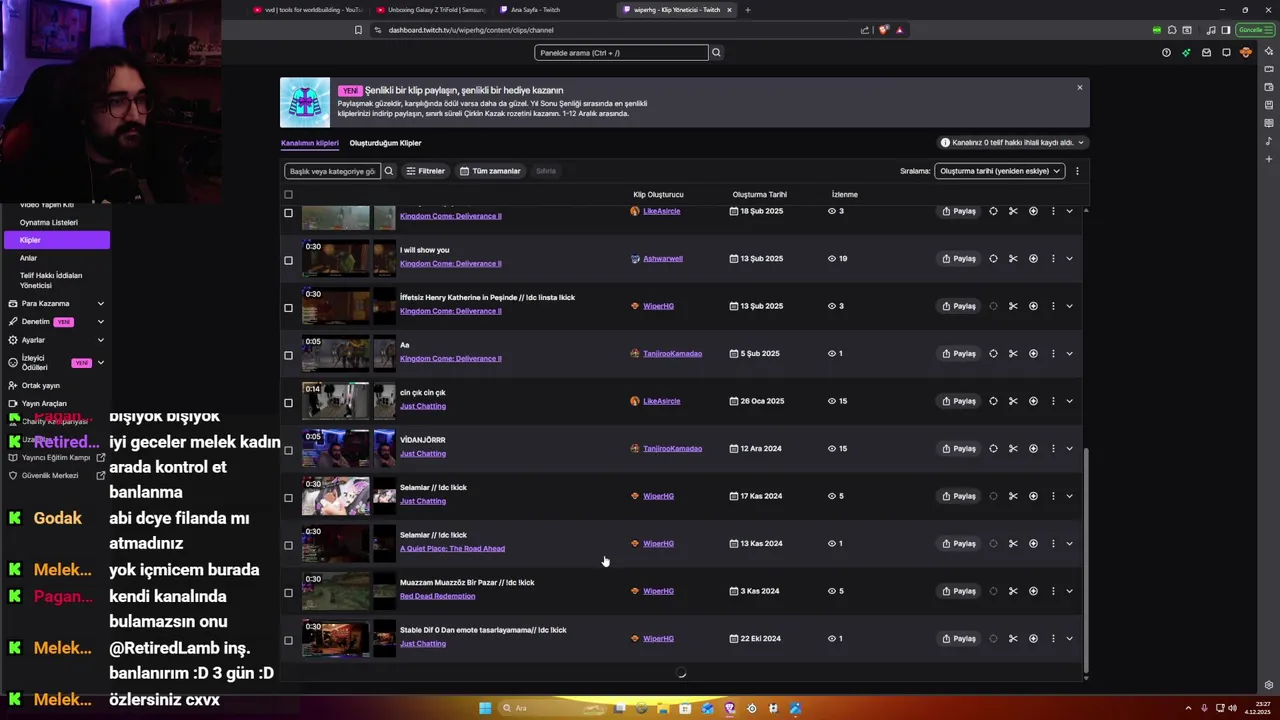This screenshot has height=720, width=1280.
Task: Open clip creator 'Ashwarwell' profile link
Action: (x=663, y=259)
